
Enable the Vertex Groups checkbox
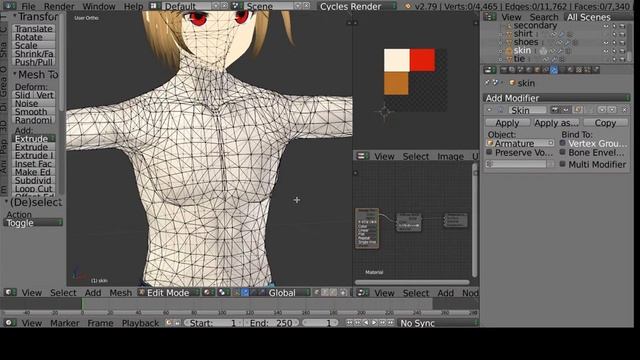[562, 143]
